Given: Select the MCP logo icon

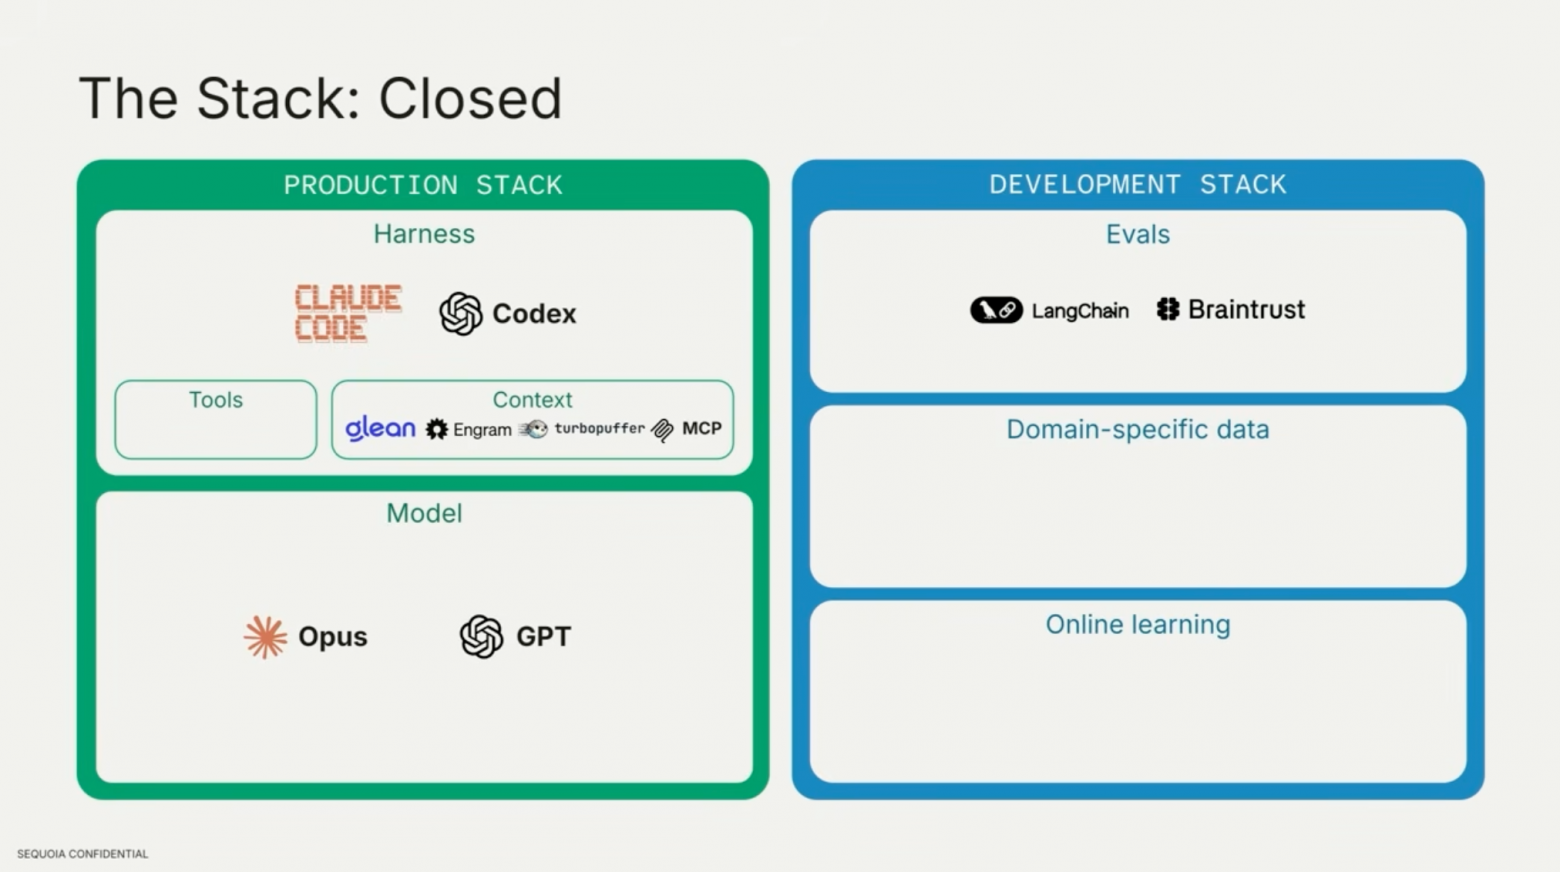Looking at the screenshot, I should click(x=663, y=430).
